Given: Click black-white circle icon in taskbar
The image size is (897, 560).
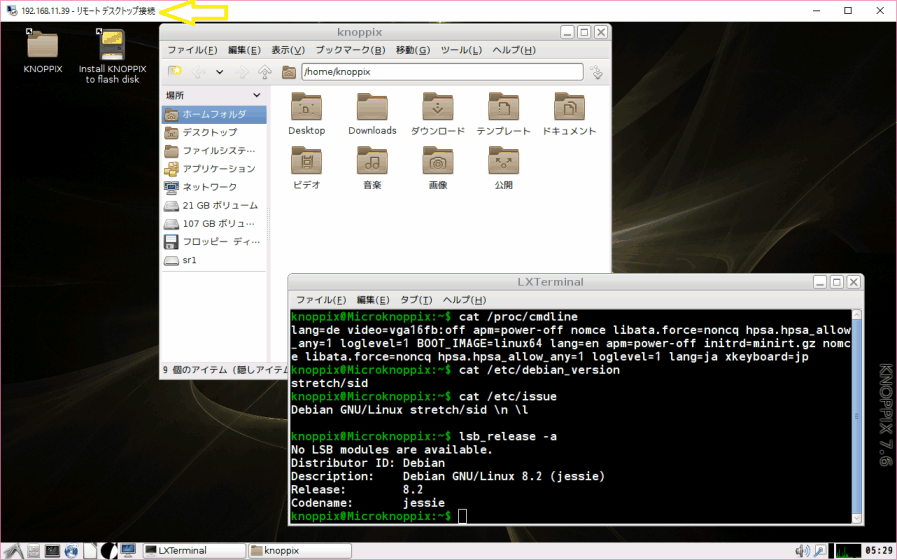Looking at the screenshot, I should 109,551.
